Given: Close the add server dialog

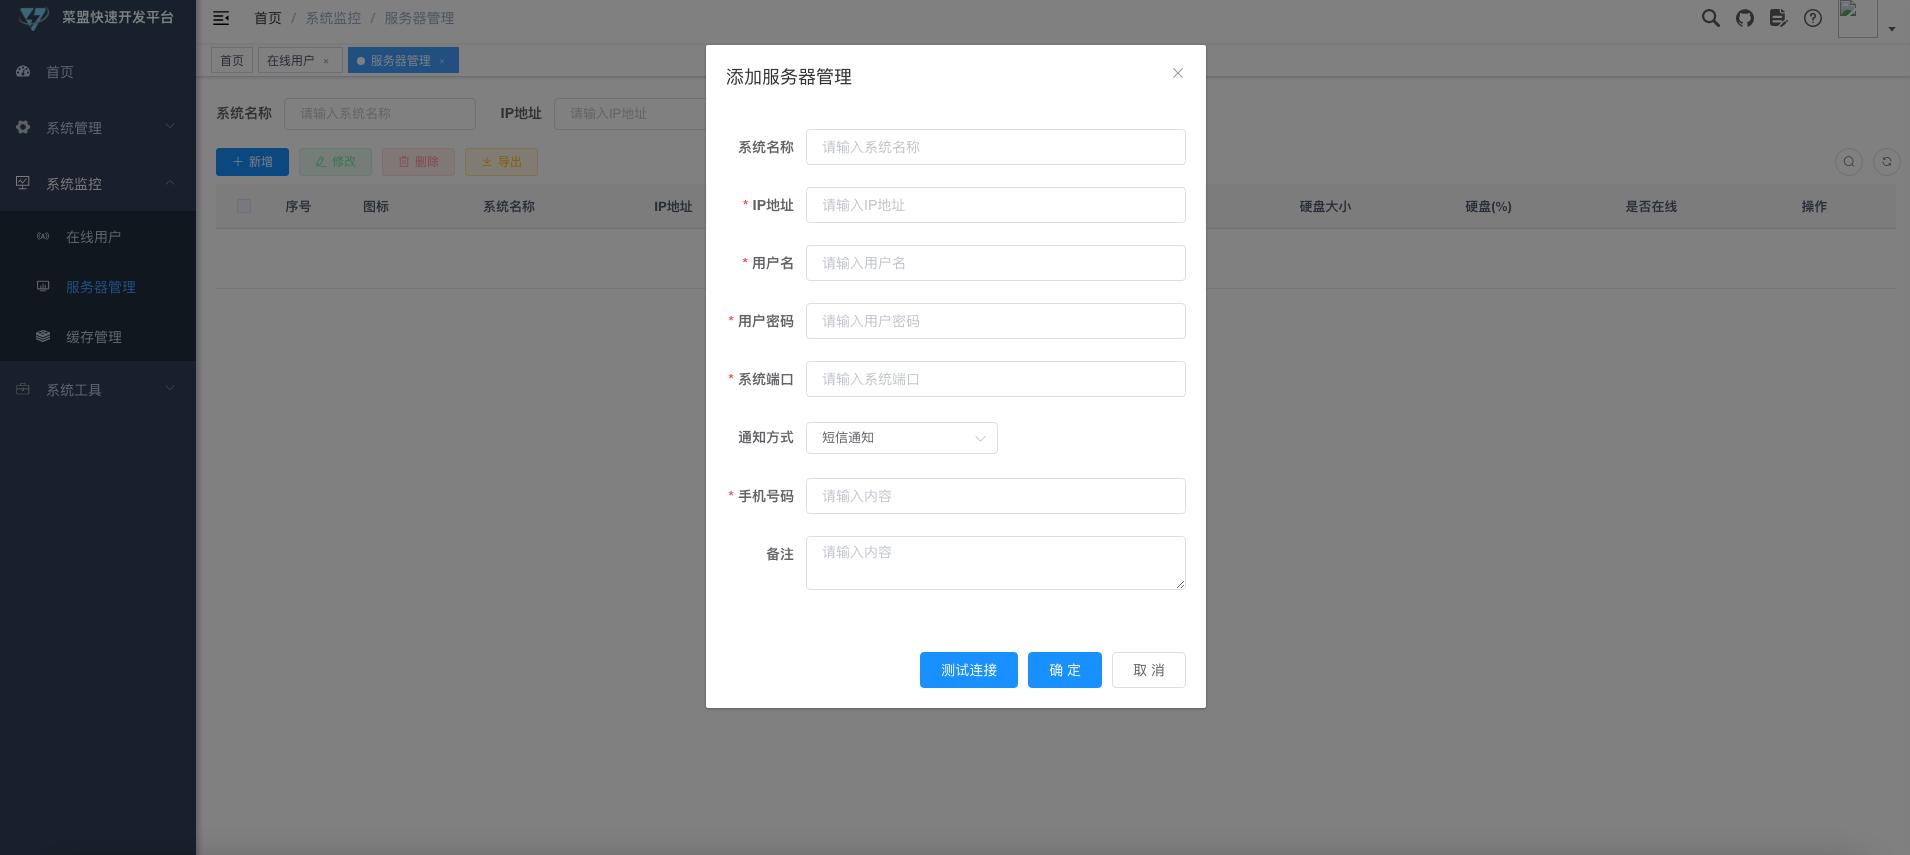Looking at the screenshot, I should (1178, 73).
